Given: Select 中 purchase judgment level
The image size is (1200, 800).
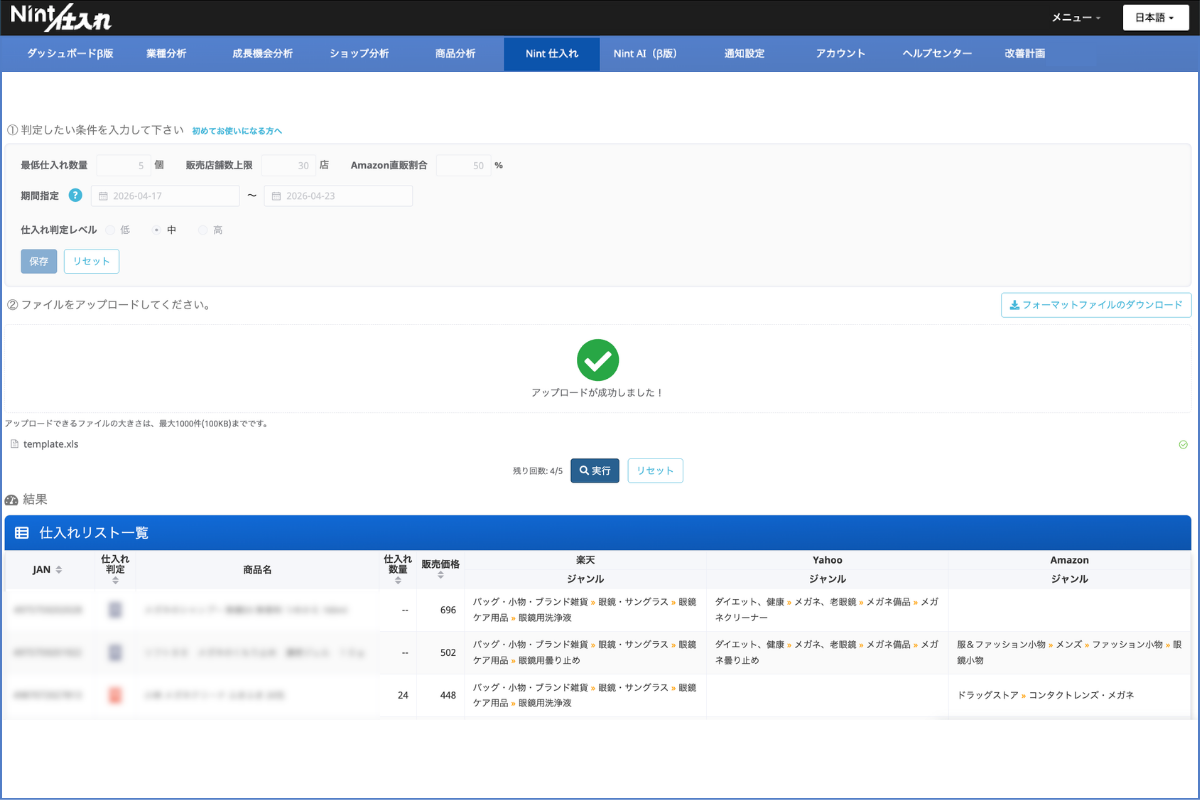Looking at the screenshot, I should point(156,230).
